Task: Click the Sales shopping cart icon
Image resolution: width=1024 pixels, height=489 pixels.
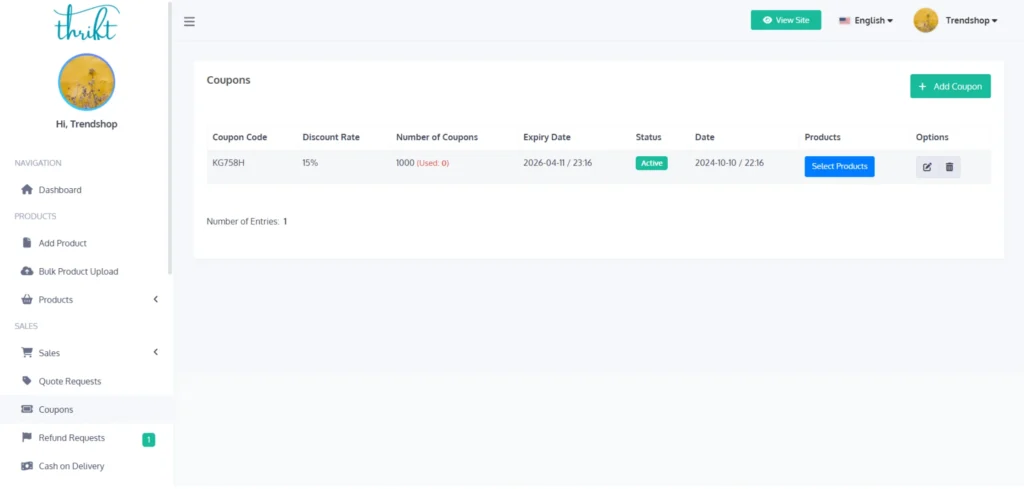Action: [27, 353]
